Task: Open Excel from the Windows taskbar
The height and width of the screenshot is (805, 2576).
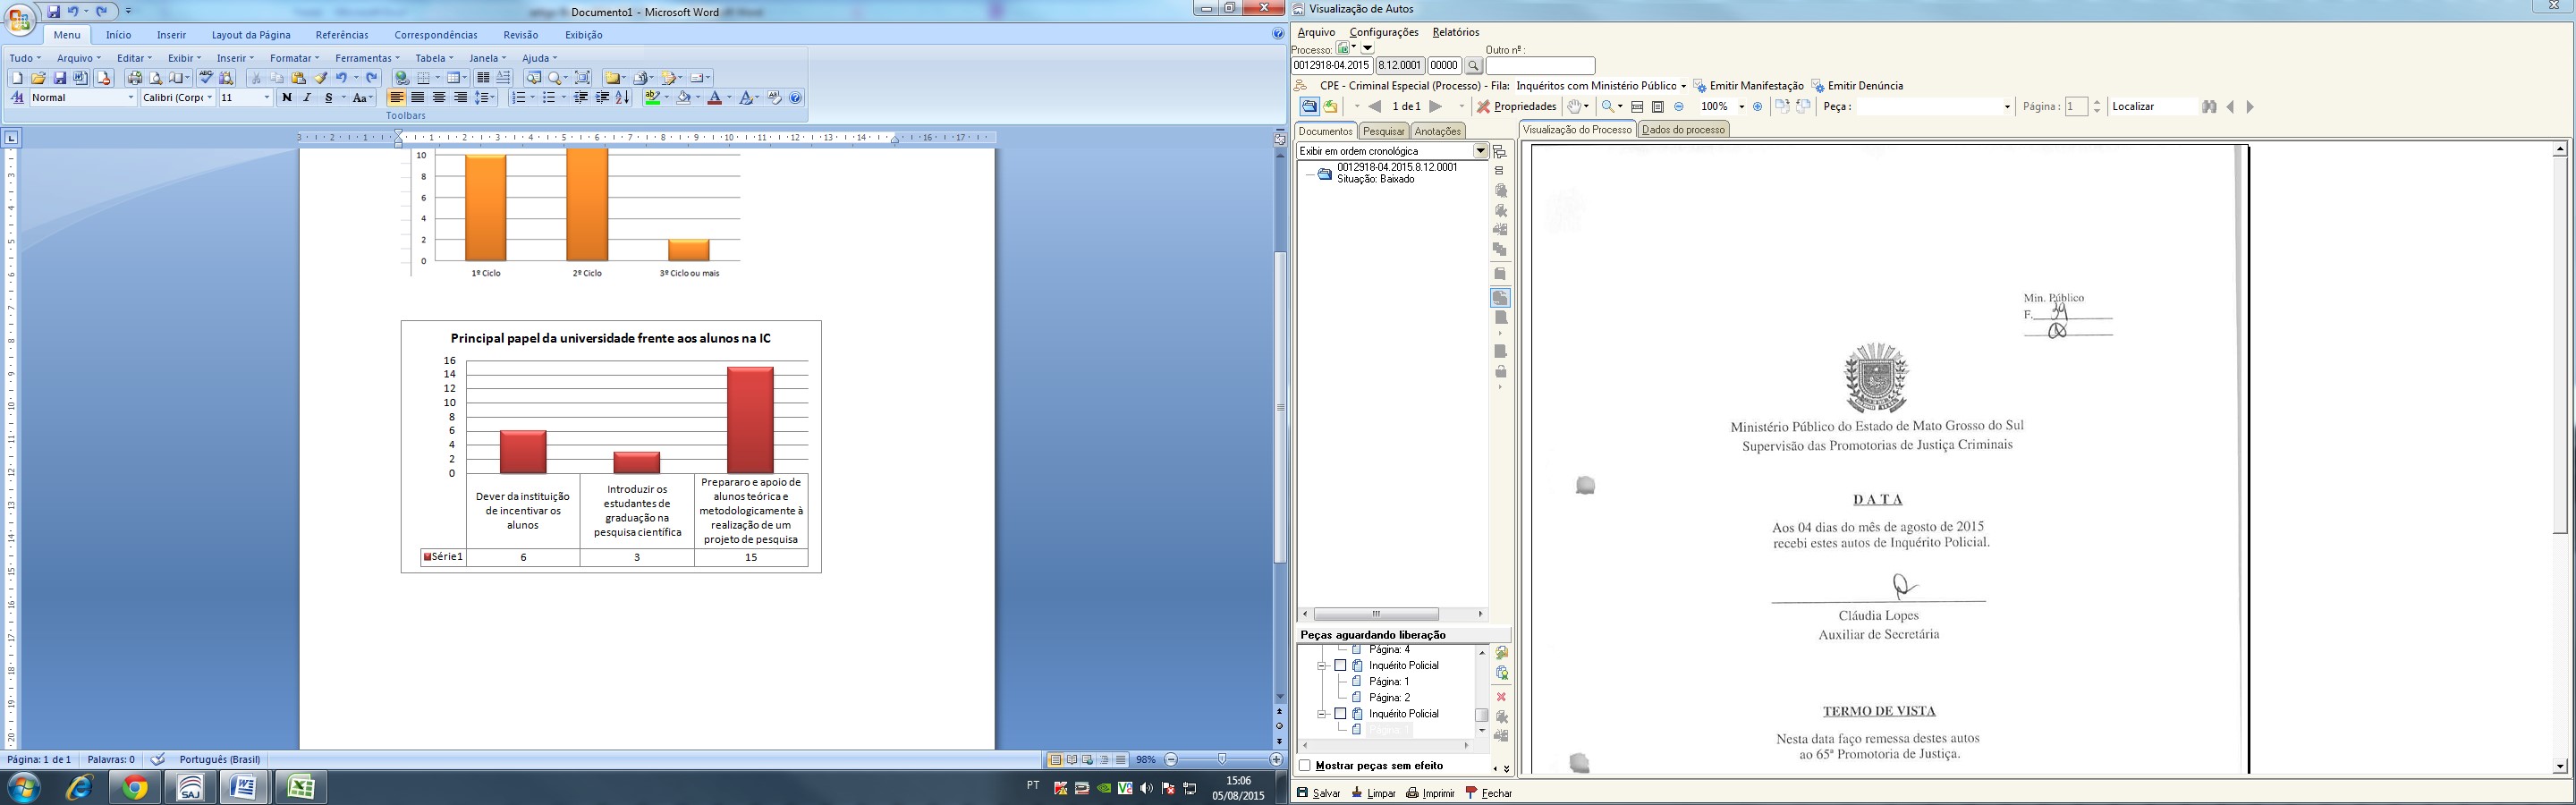Action: point(300,788)
